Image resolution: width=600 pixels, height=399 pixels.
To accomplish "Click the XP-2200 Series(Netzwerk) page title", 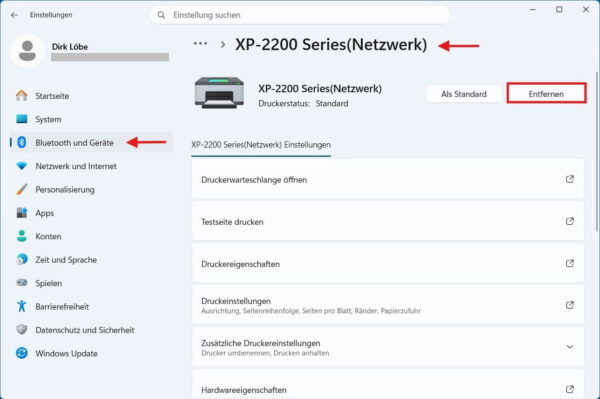I will [331, 45].
